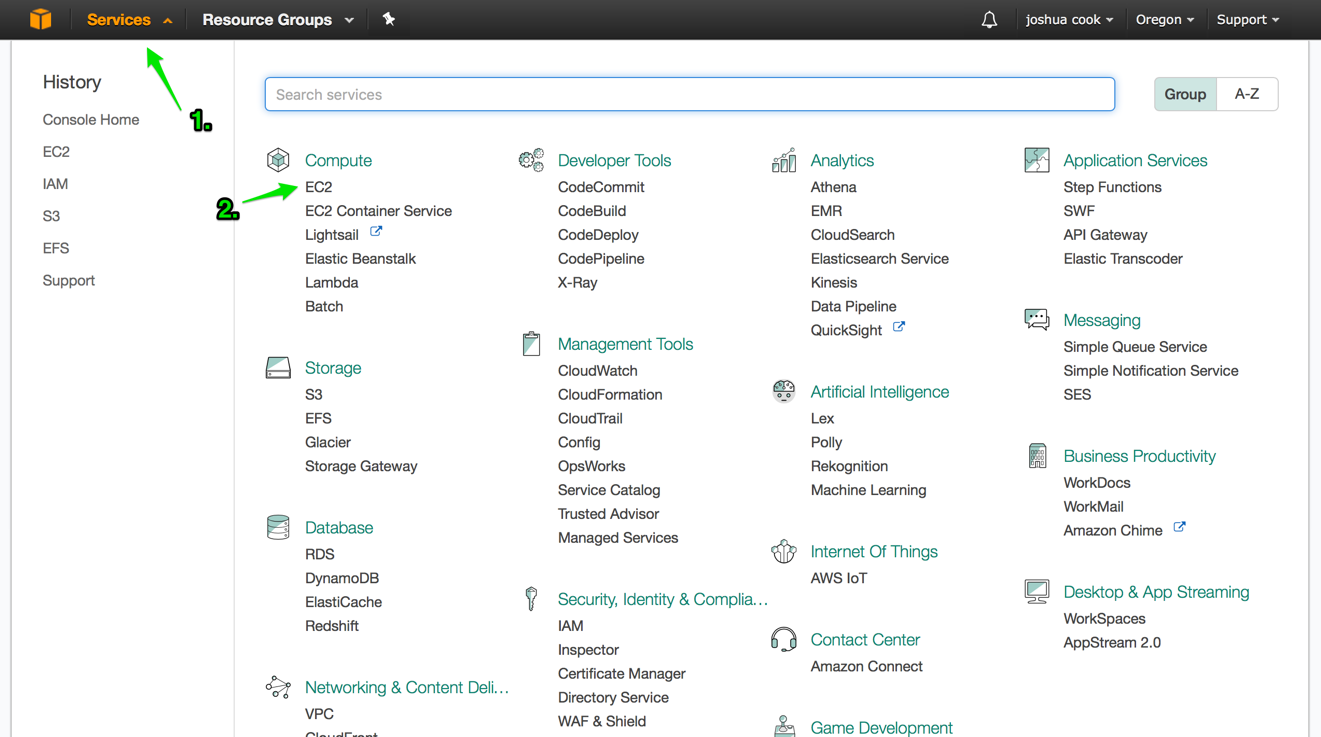The height and width of the screenshot is (737, 1321).
Task: Click the Compute category heading
Action: point(338,160)
